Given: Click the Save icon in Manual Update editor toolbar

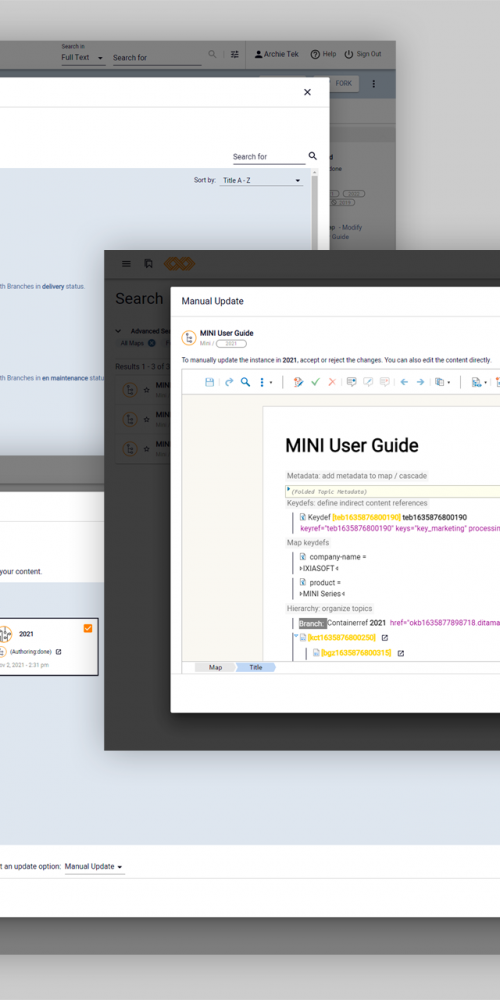Looking at the screenshot, I should tap(209, 382).
